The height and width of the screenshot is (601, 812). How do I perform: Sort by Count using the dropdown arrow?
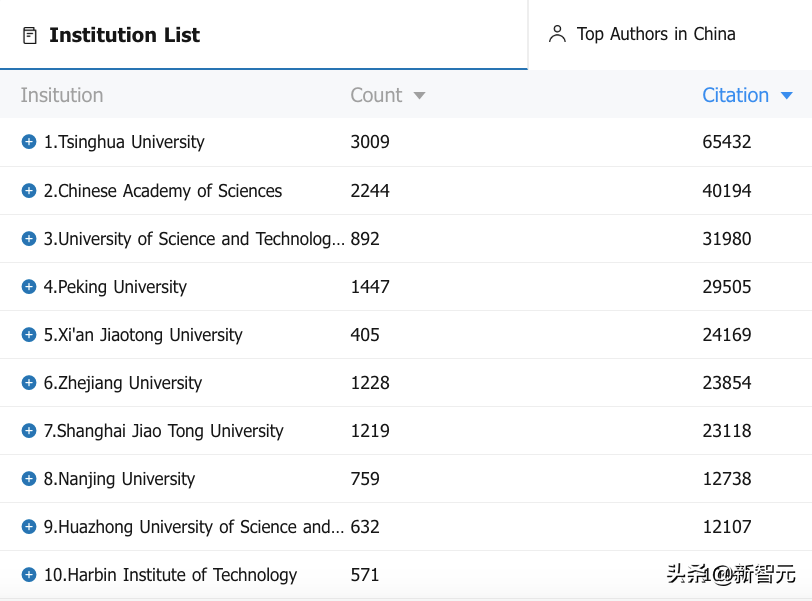click(419, 96)
